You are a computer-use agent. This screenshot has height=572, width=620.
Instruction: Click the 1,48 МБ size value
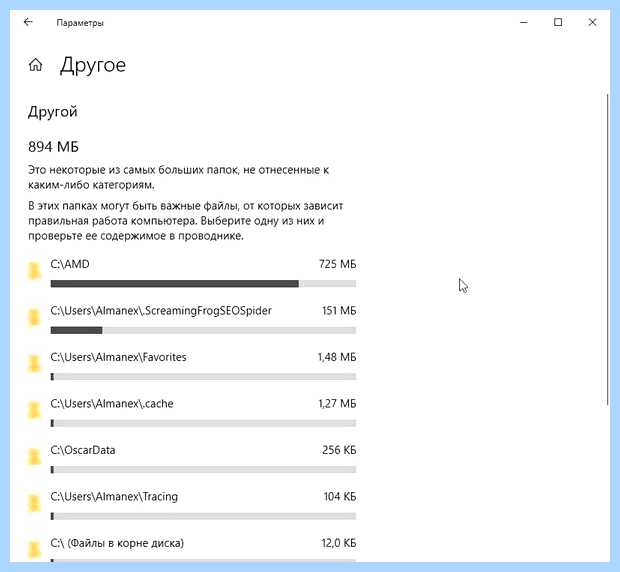tap(337, 357)
